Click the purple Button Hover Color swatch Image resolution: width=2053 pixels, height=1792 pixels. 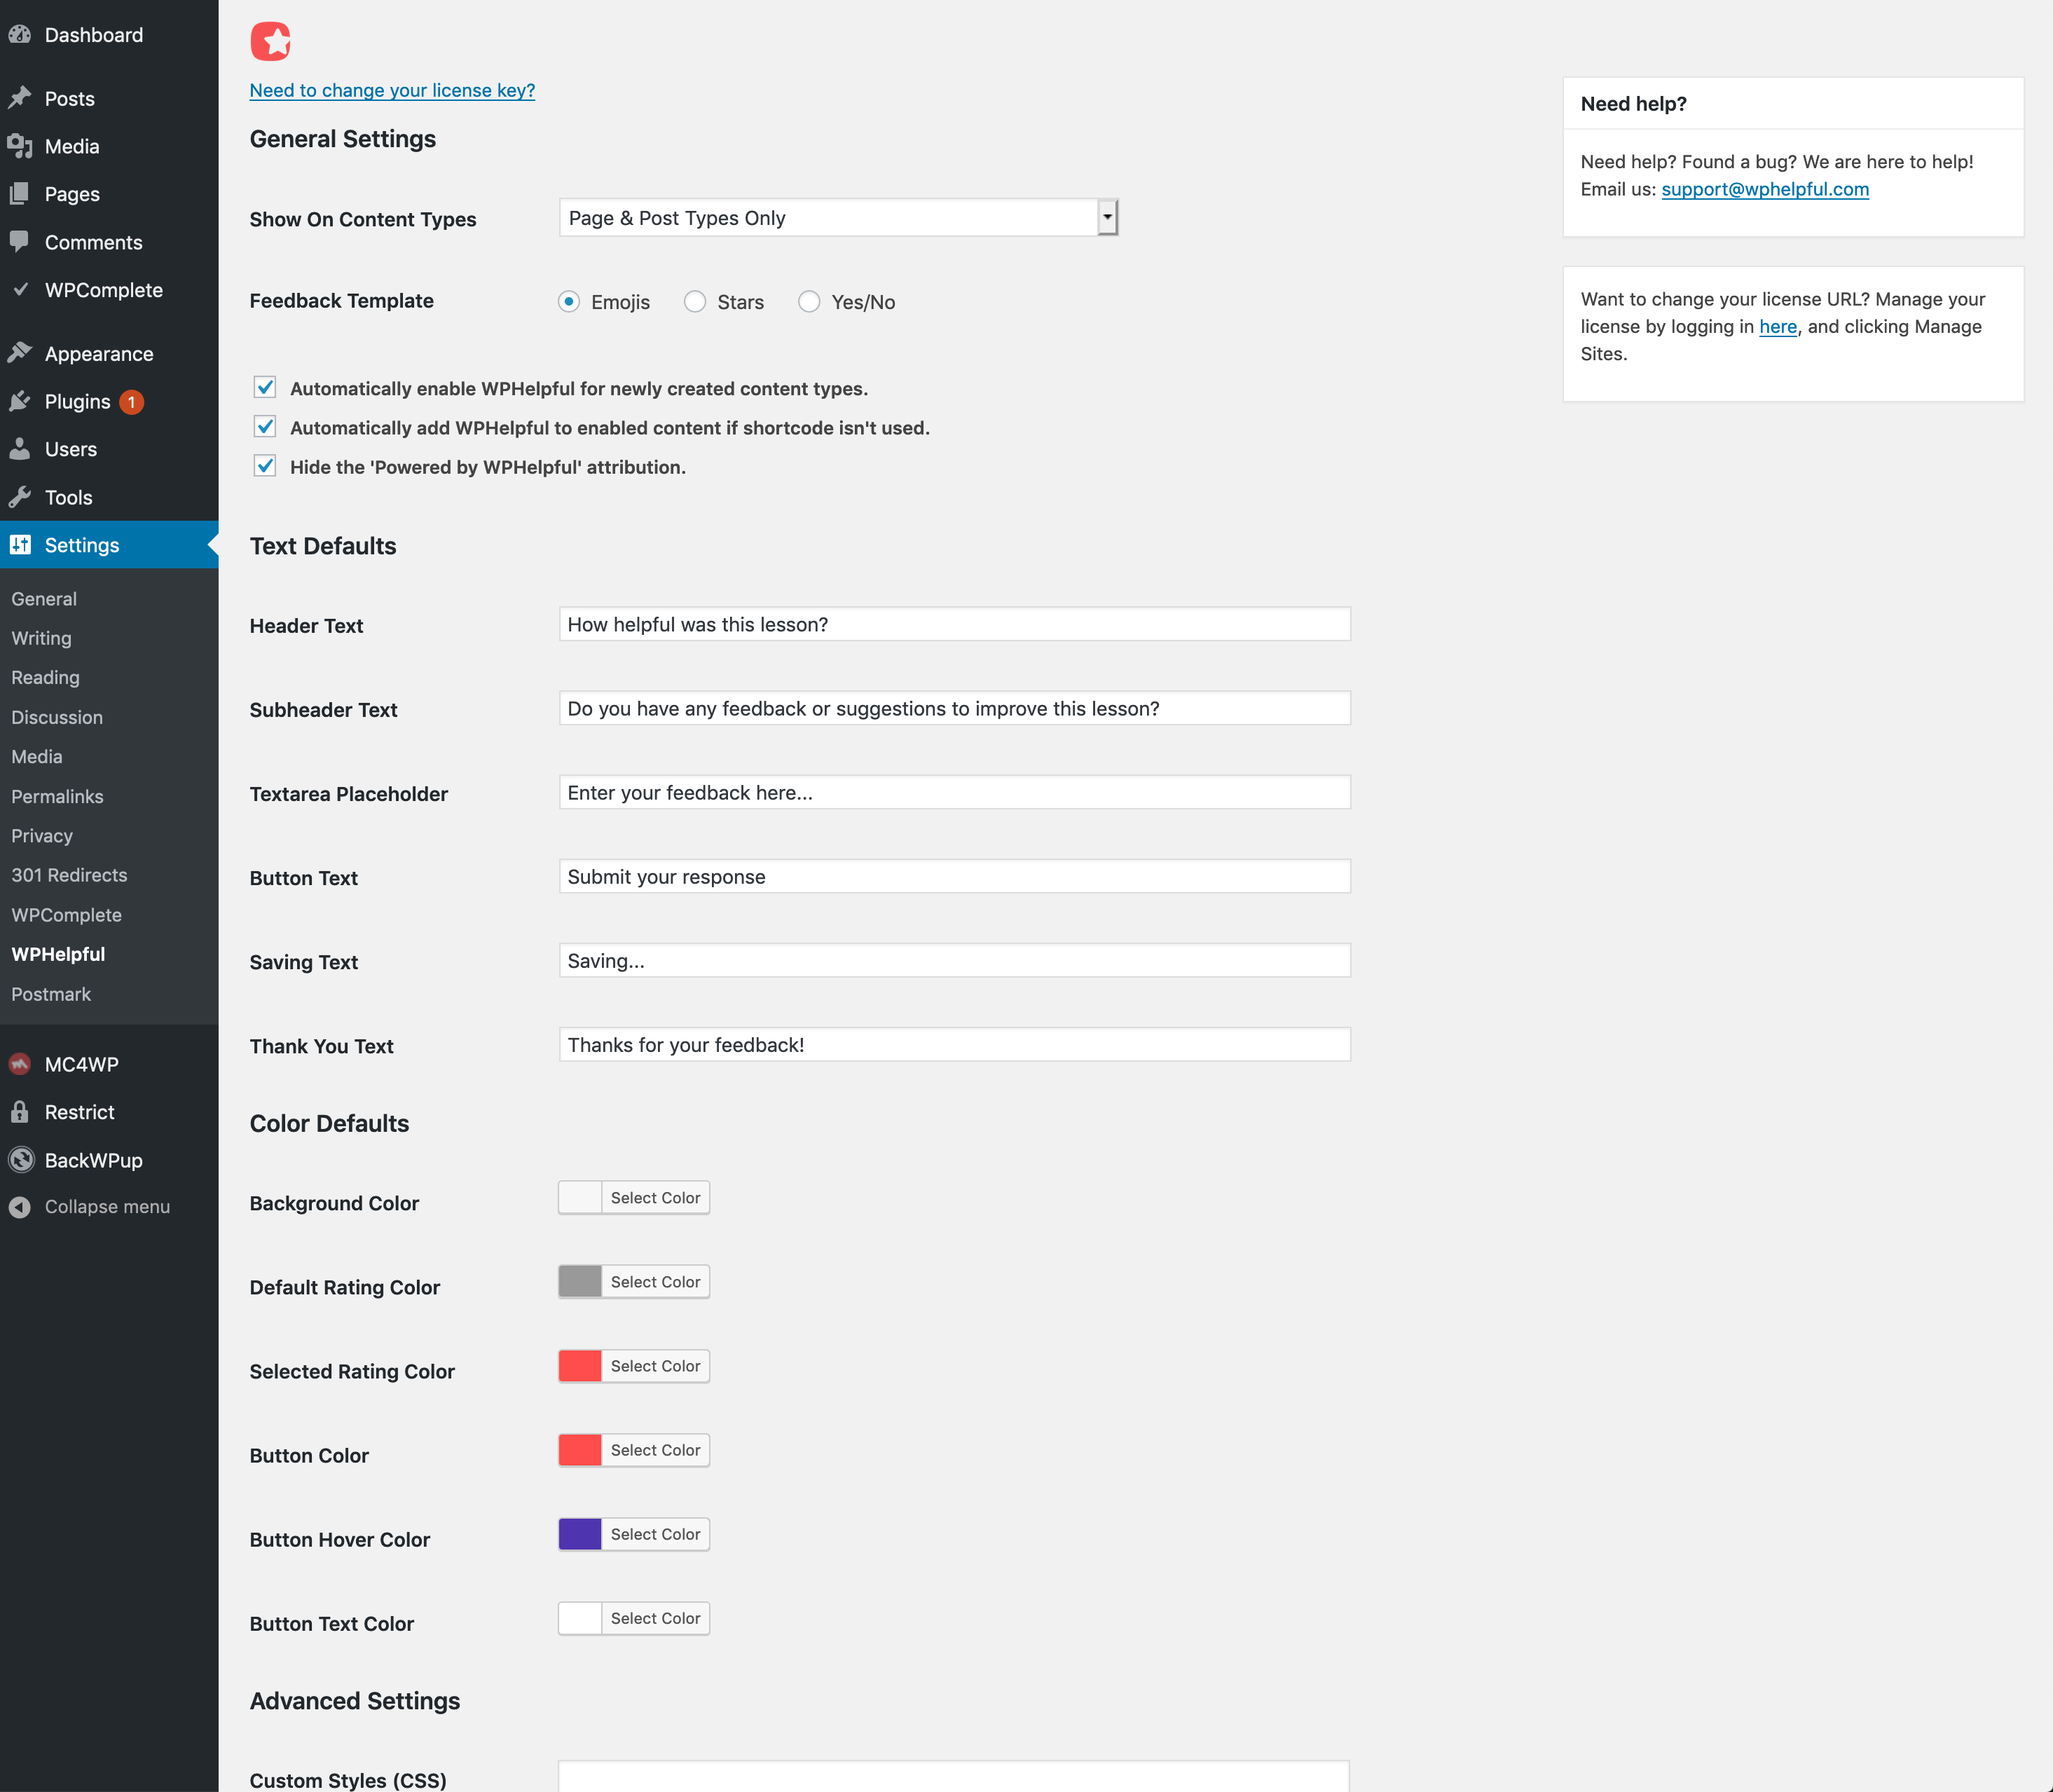[x=580, y=1534]
